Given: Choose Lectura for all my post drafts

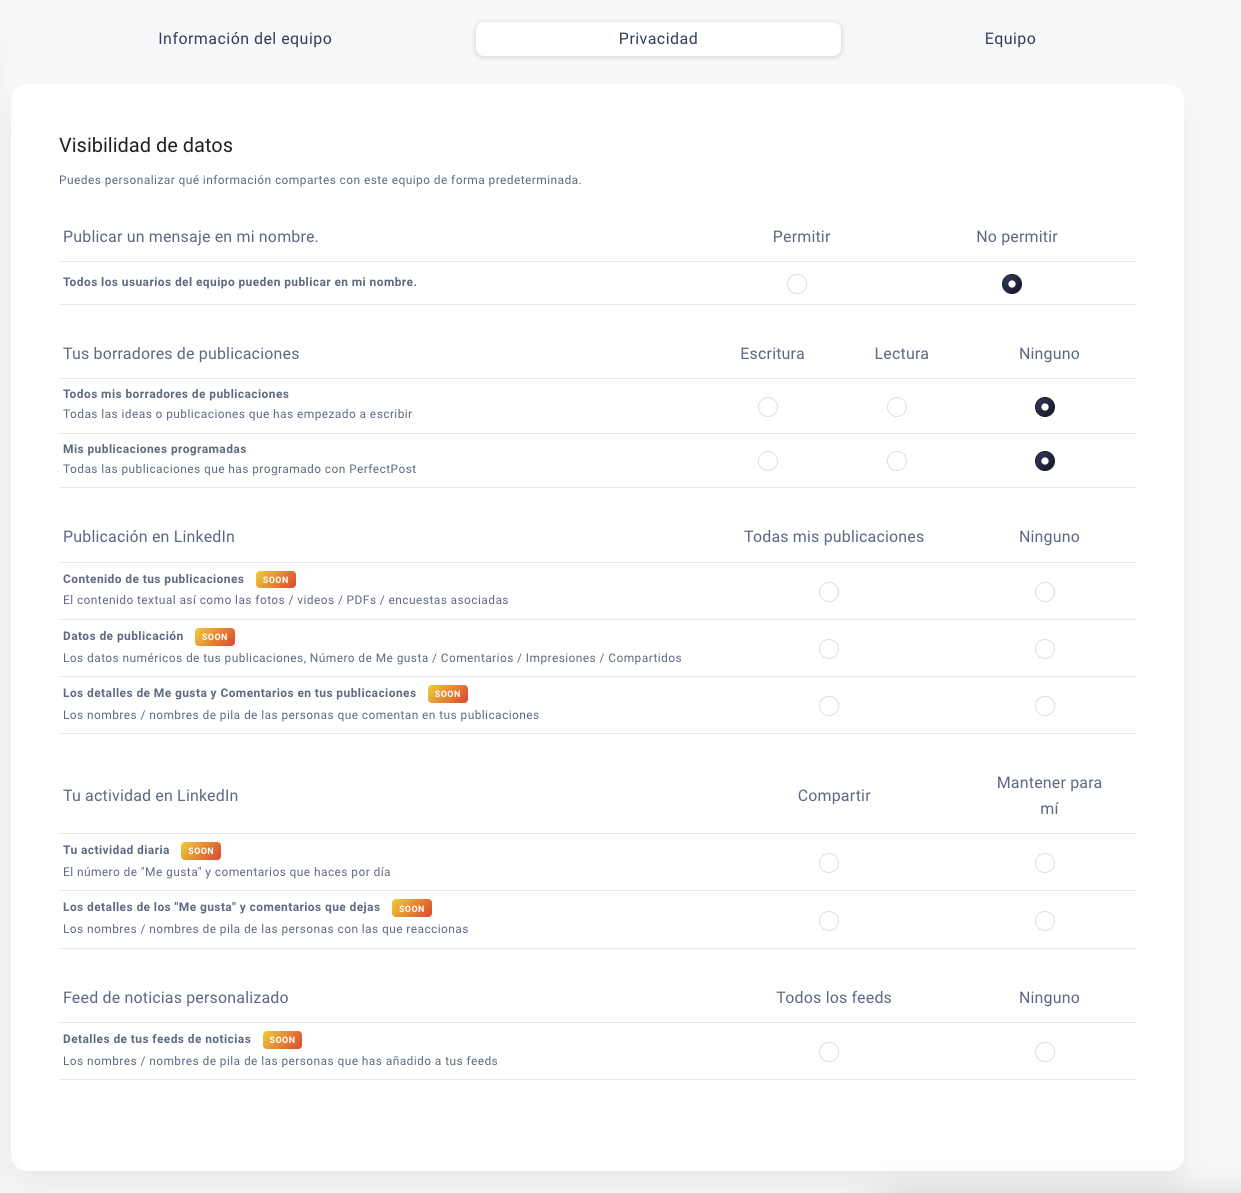Looking at the screenshot, I should point(897,407).
